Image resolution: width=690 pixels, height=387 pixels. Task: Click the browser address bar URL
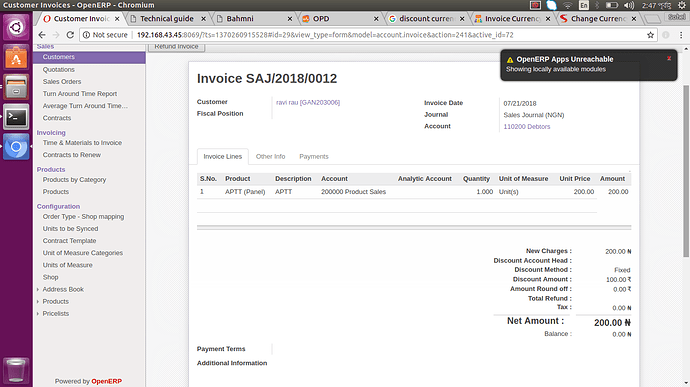click(x=325, y=35)
